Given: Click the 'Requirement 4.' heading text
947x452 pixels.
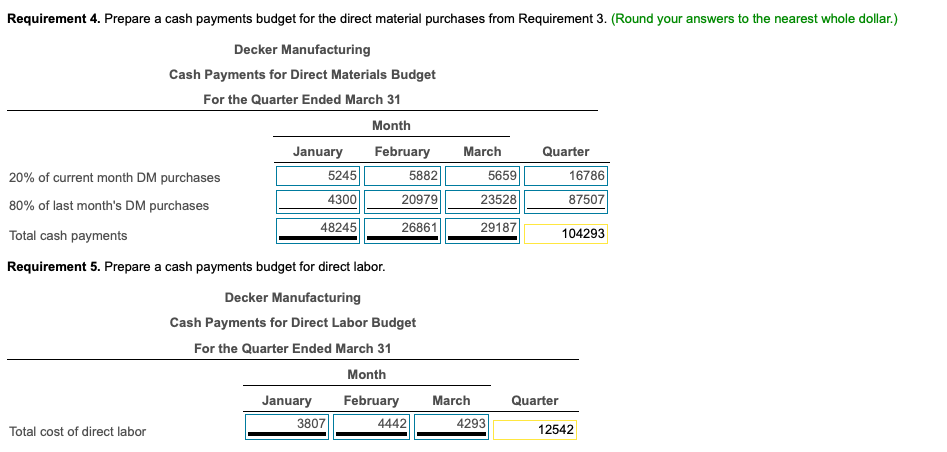Looking at the screenshot, I should (x=54, y=19).
